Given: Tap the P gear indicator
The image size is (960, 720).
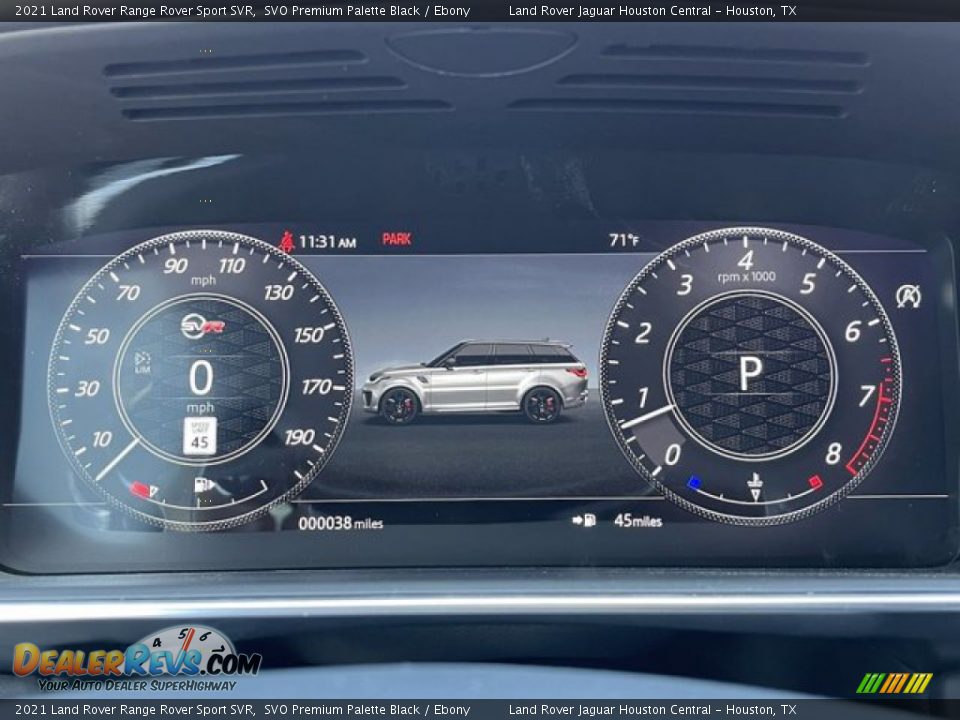Looking at the screenshot, I should pos(750,373).
